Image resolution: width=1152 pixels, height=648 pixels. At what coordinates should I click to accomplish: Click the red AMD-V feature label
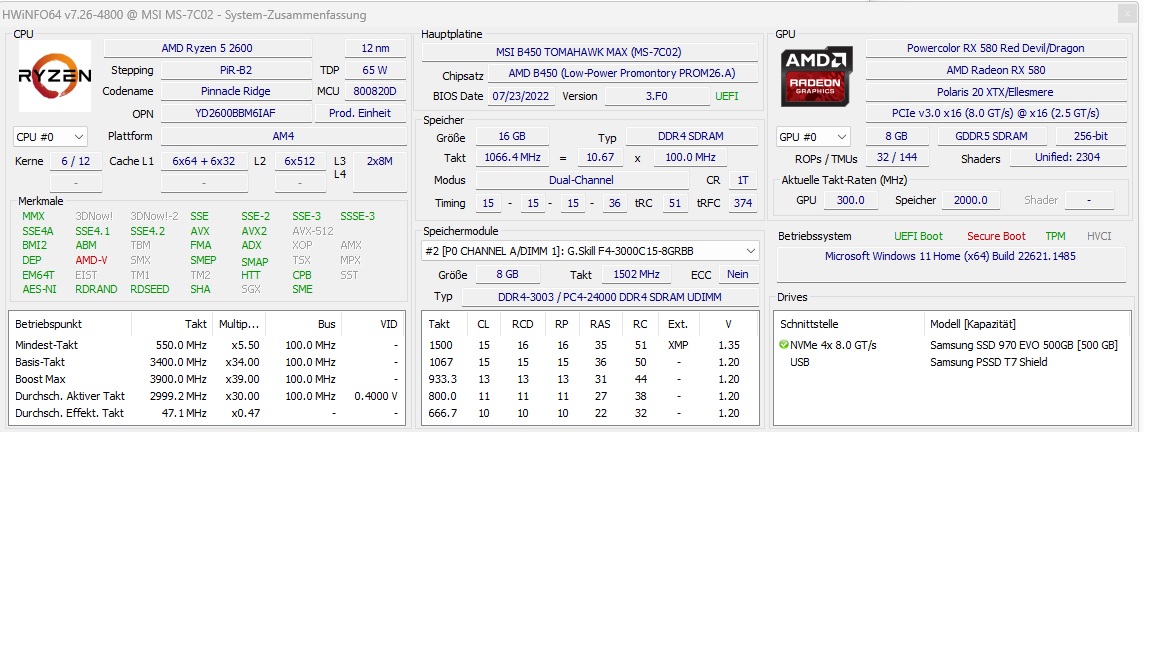pyautogui.click(x=91, y=260)
